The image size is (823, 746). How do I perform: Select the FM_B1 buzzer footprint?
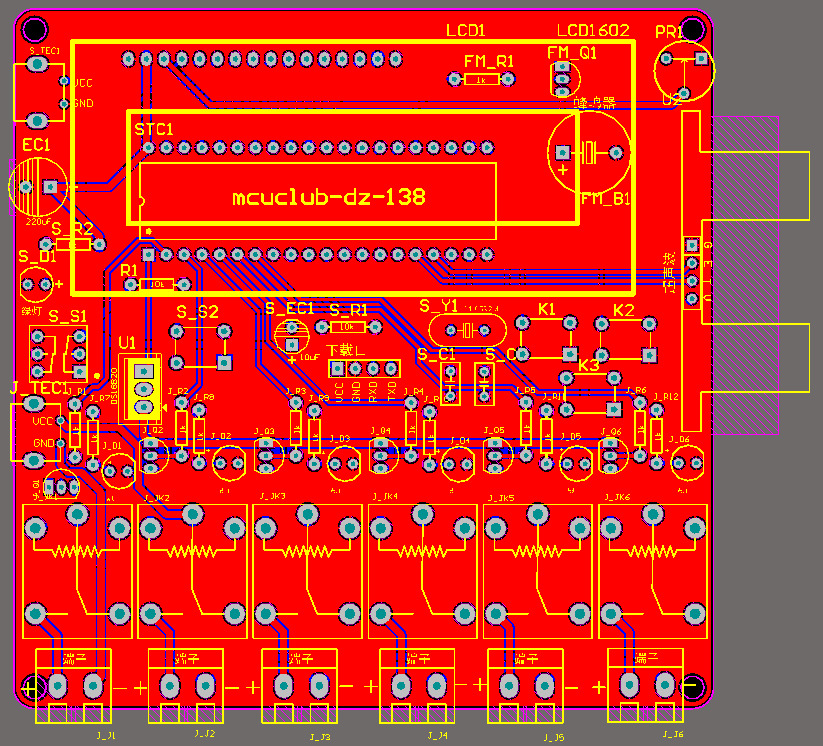pyautogui.click(x=589, y=153)
